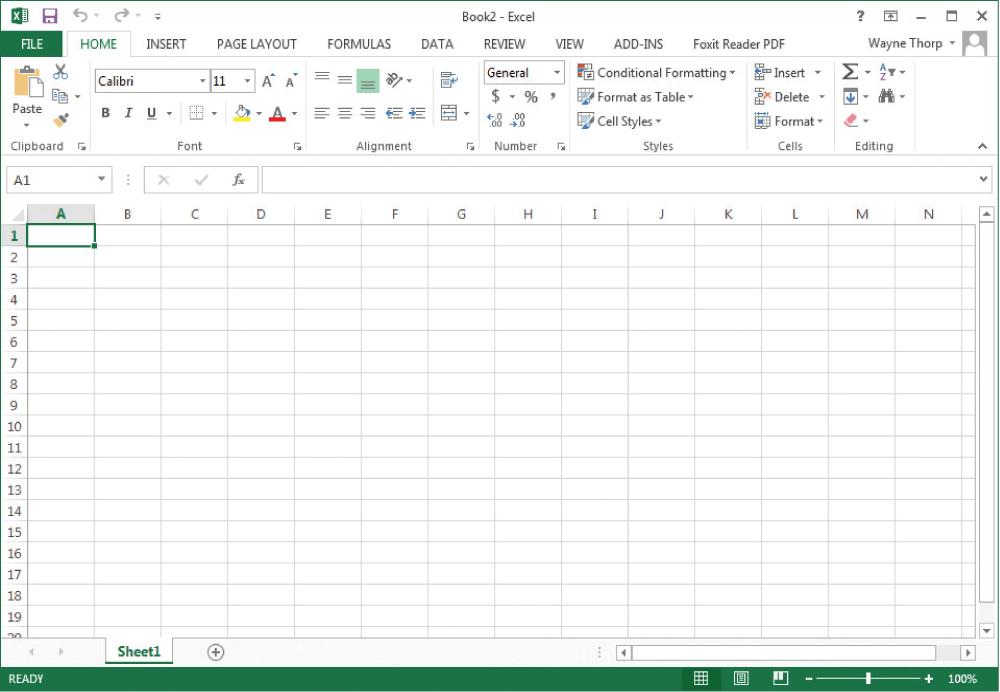Expand the Fill Color options
Image resolution: width=1000 pixels, height=692 pixels.
click(259, 113)
